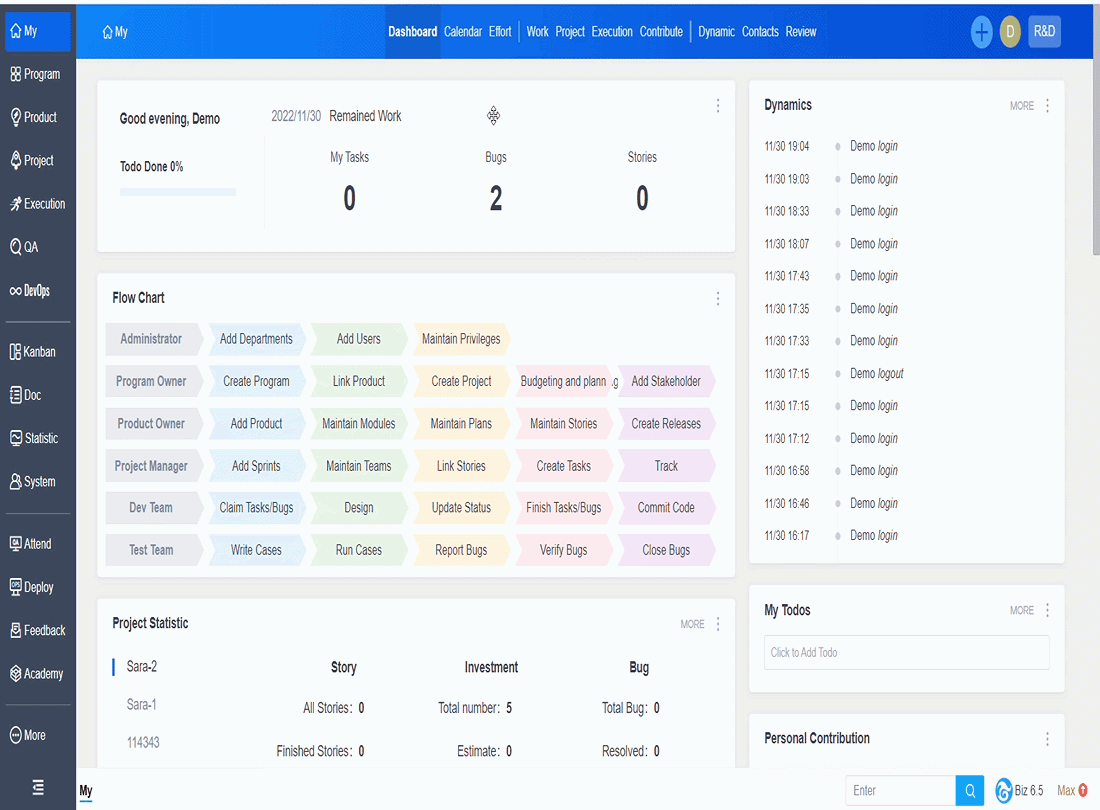
Task: Switch to the Contribute tab
Action: (661, 32)
